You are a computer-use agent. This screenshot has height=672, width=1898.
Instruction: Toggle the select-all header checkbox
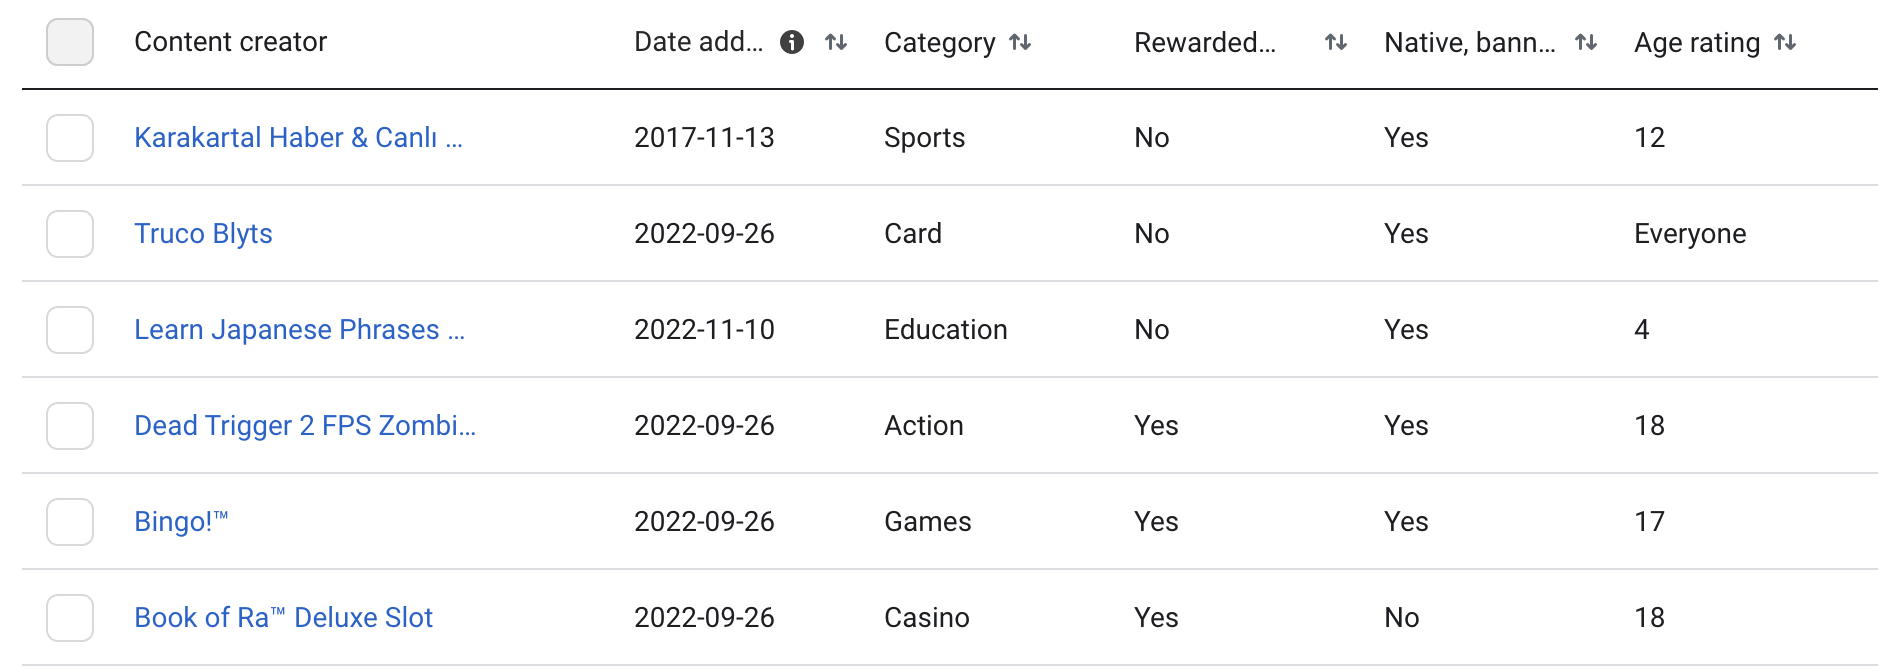[x=70, y=42]
